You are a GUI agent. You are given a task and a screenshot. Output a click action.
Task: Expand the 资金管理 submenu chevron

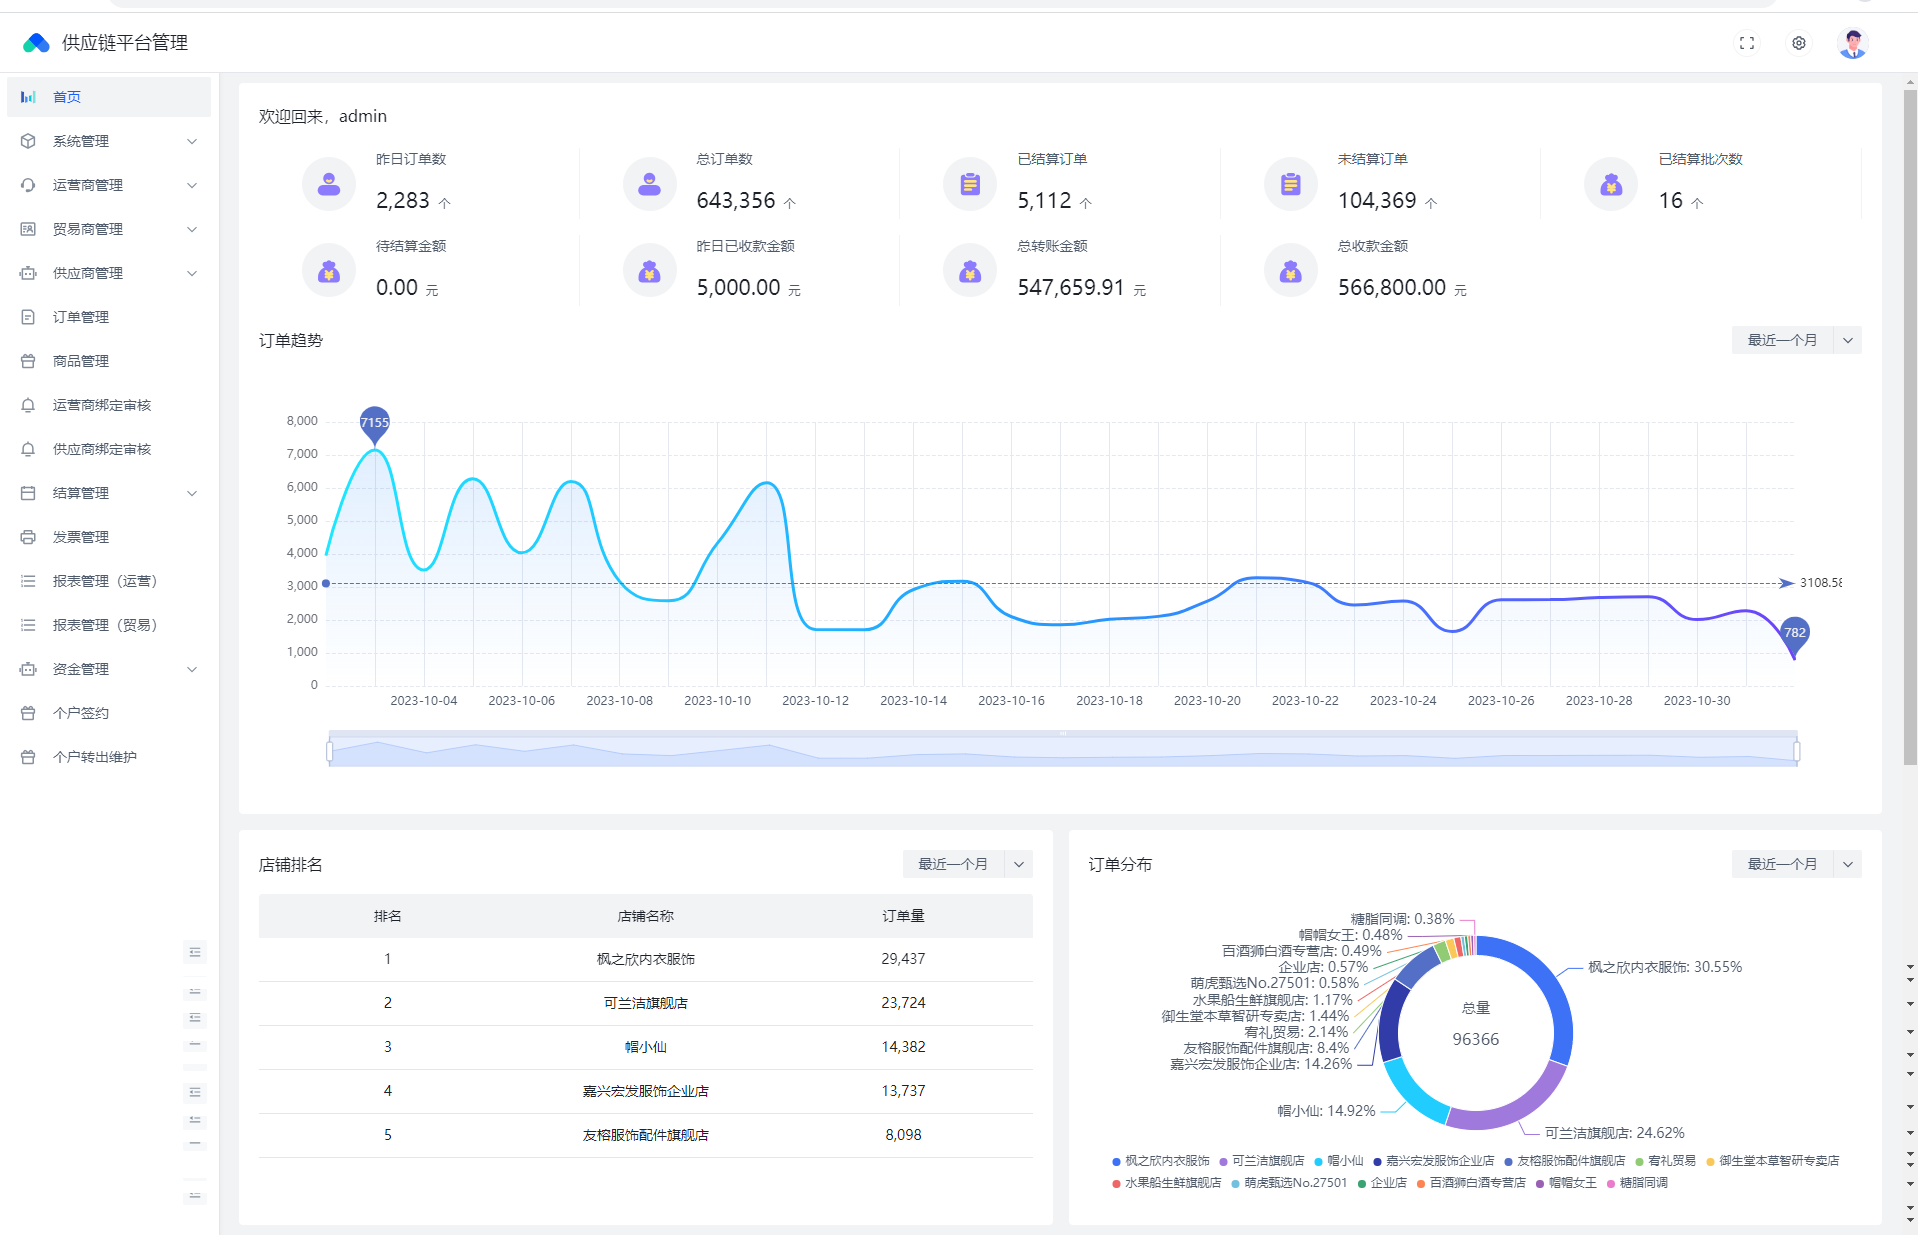[192, 669]
